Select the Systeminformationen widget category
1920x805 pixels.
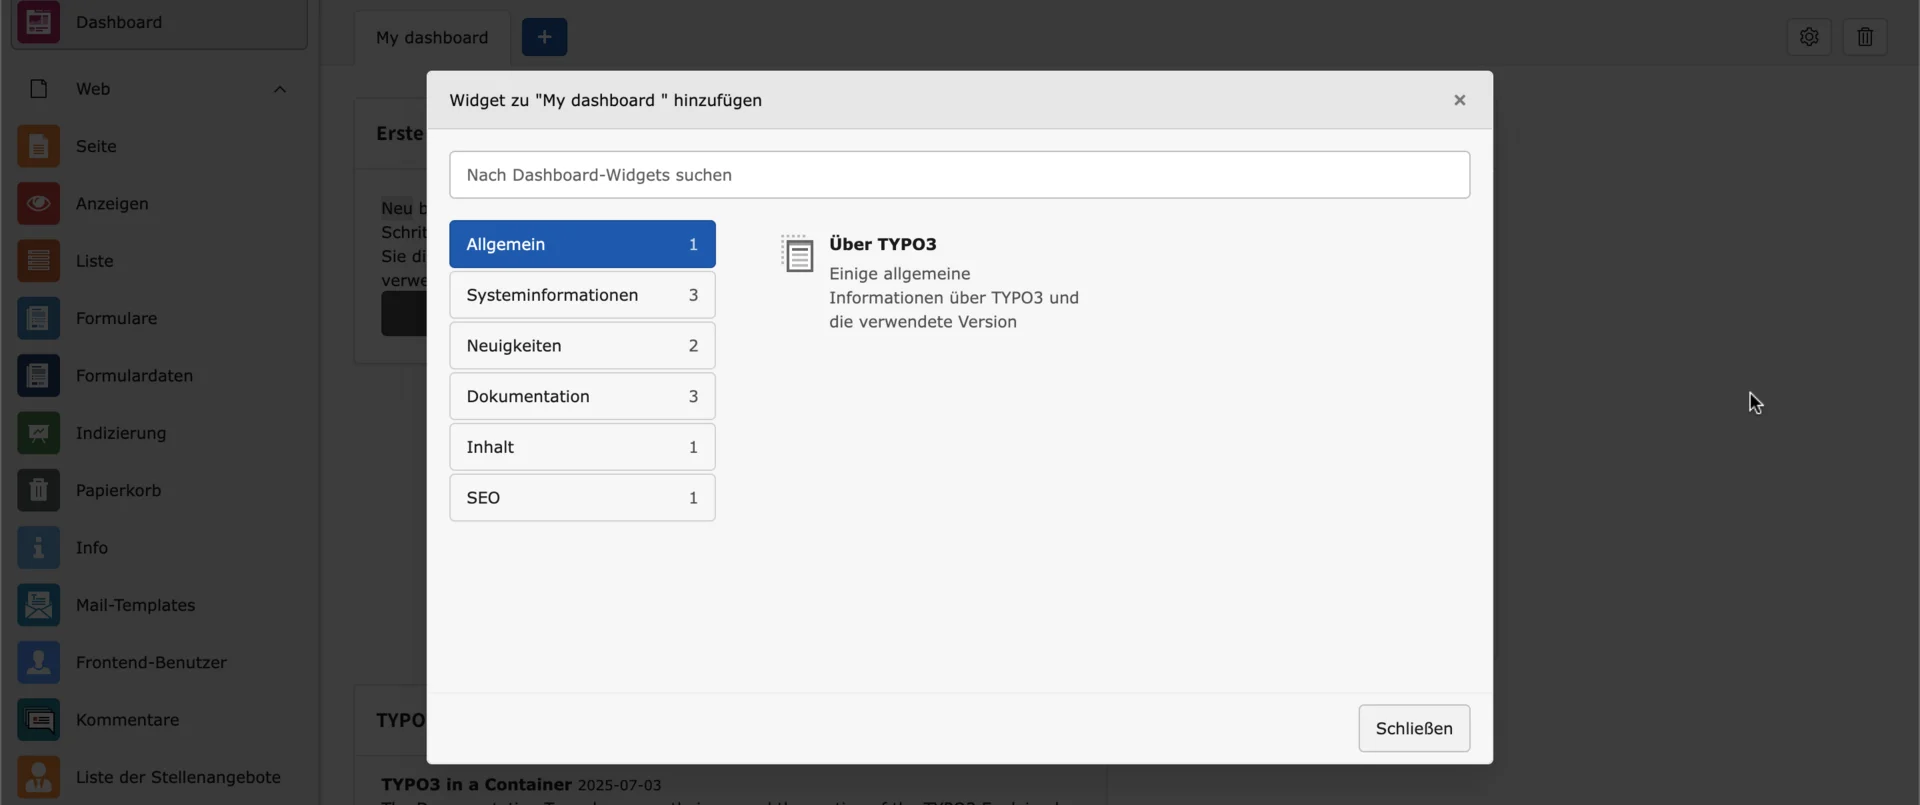[x=582, y=295]
